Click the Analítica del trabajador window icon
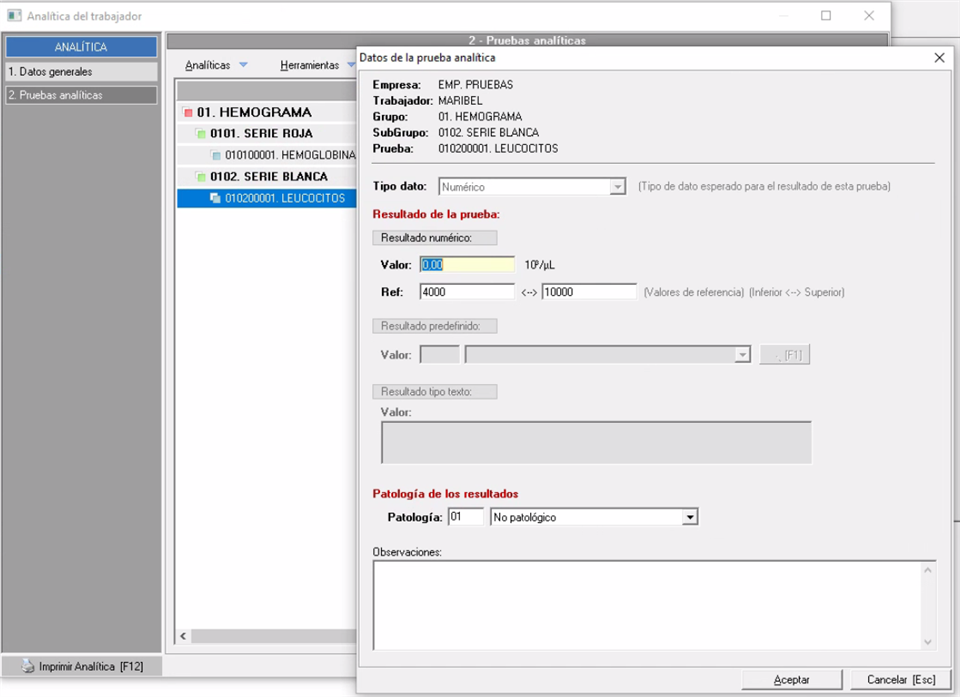This screenshot has width=960, height=697. [14, 16]
